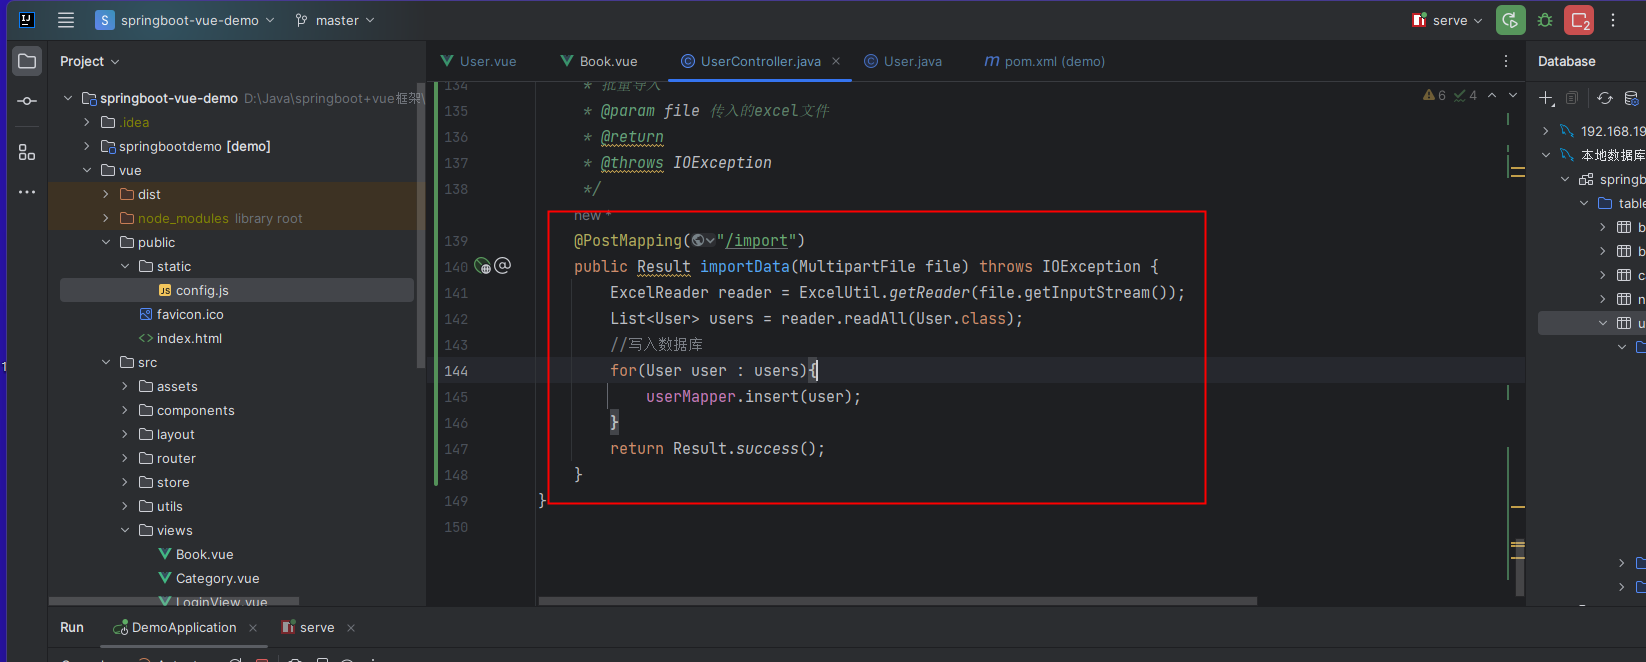Toggle the Project tool window
The image size is (1646, 662).
click(27, 61)
